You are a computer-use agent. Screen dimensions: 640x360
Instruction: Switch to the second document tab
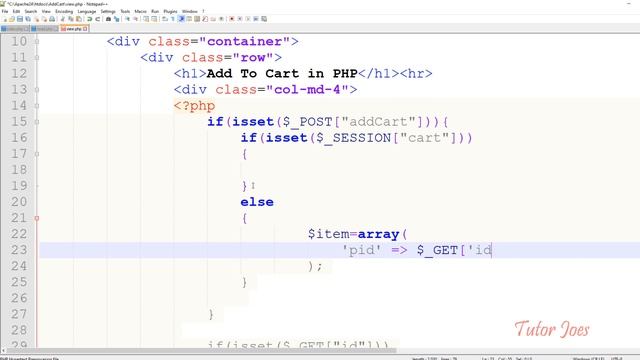(x=44, y=29)
